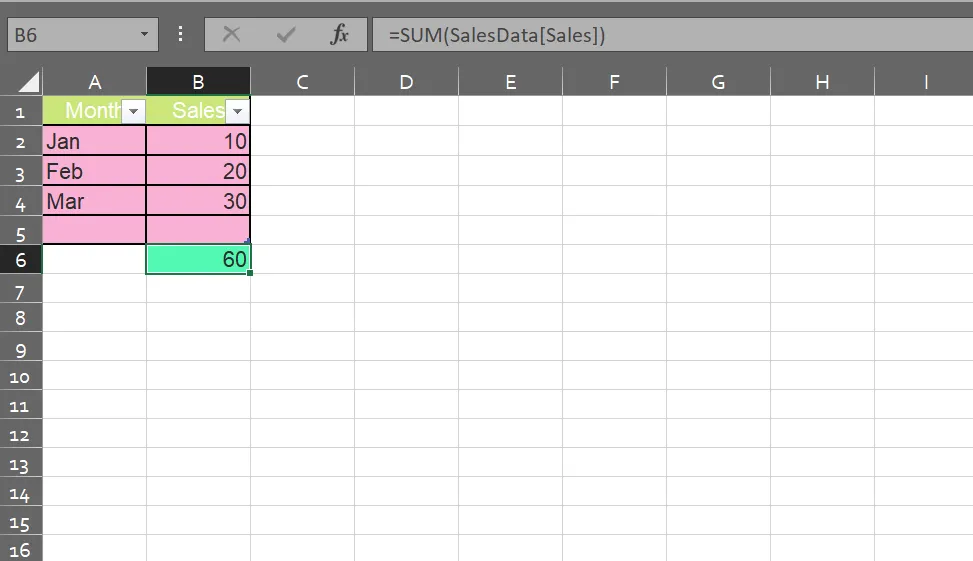This screenshot has height=561, width=973.
Task: Click the Enter checkmark formula icon
Action: (x=285, y=35)
